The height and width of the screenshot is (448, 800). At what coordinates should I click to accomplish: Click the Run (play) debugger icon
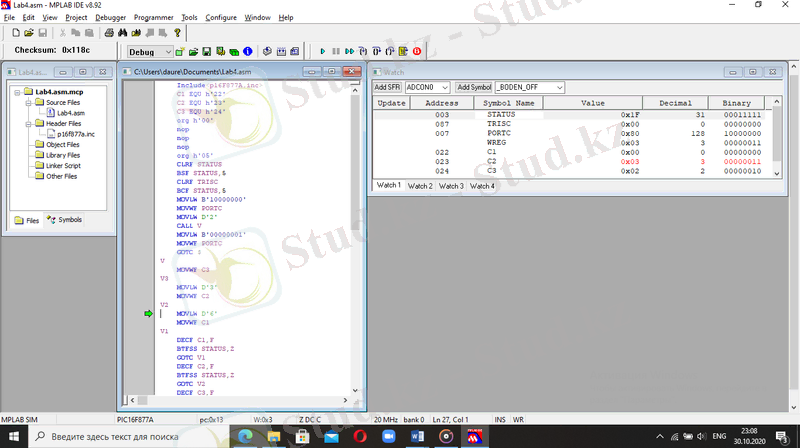point(323,51)
